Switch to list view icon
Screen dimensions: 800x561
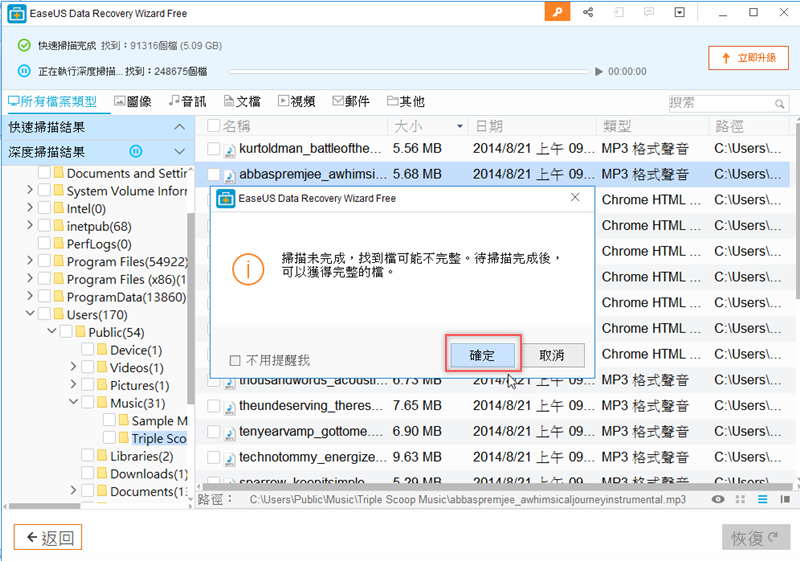coord(762,499)
